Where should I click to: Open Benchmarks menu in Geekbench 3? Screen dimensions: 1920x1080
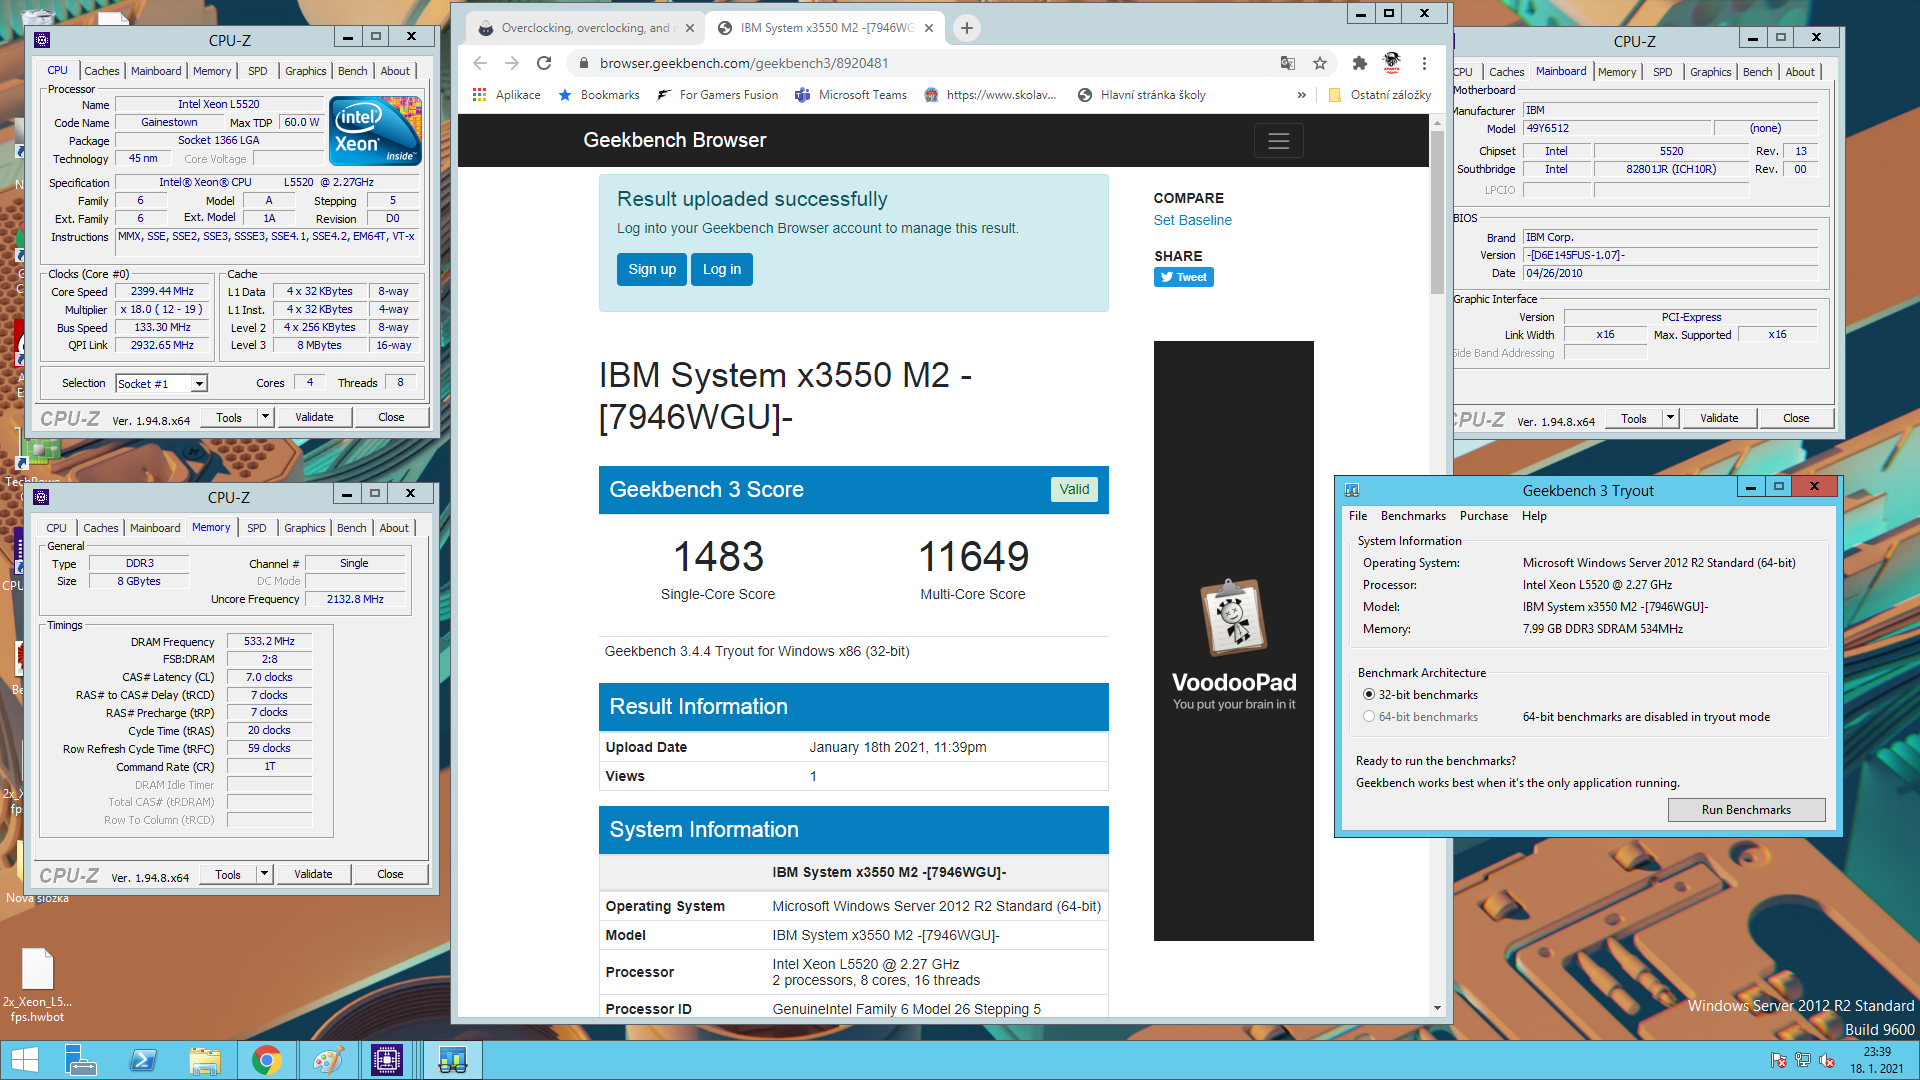1413,516
